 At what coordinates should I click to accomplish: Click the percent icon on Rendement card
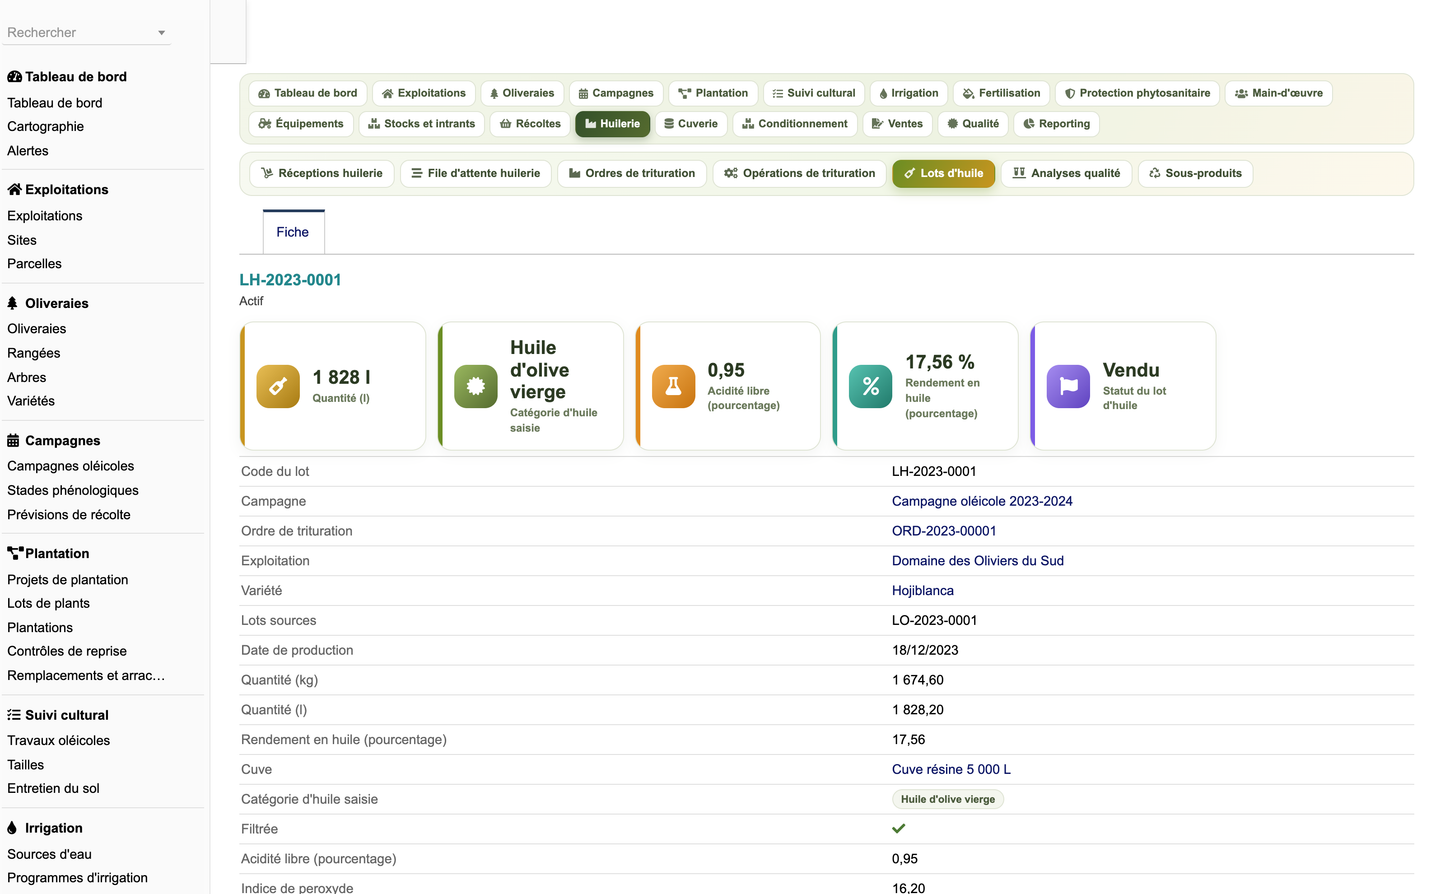[871, 386]
